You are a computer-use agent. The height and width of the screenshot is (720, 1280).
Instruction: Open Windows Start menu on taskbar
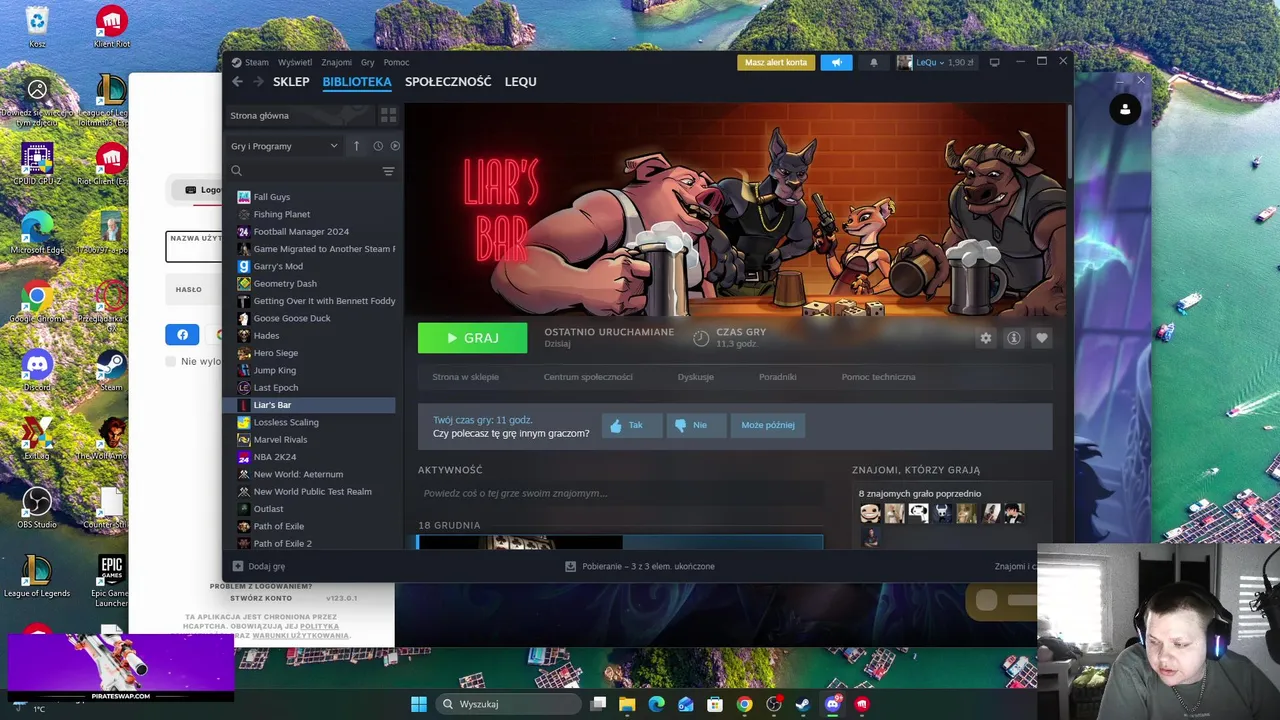[x=419, y=704]
